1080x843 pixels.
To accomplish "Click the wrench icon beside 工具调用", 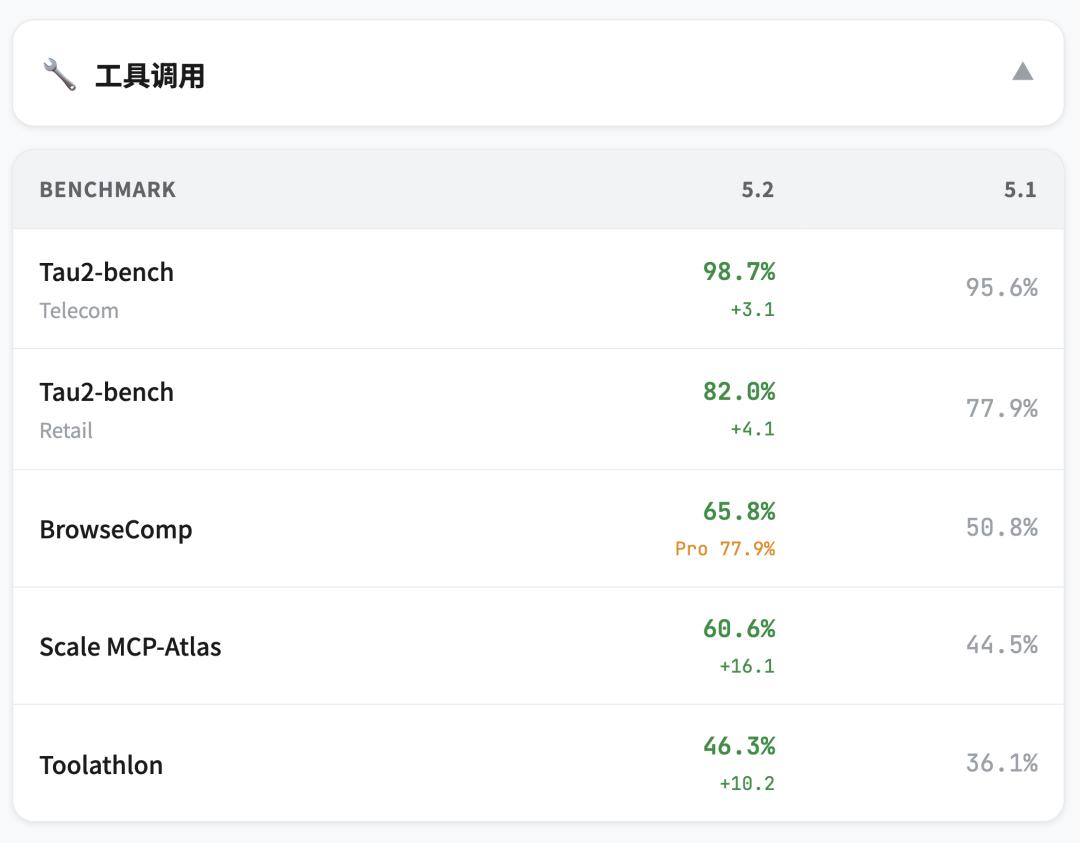I will [x=59, y=74].
